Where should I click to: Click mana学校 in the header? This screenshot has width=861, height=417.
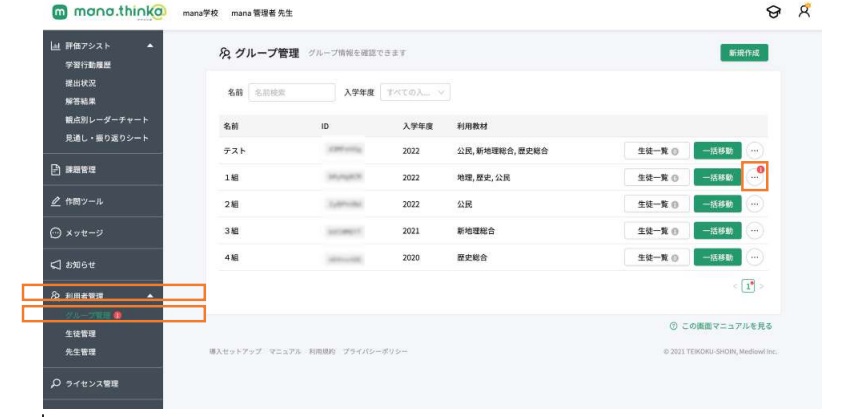click(x=200, y=13)
